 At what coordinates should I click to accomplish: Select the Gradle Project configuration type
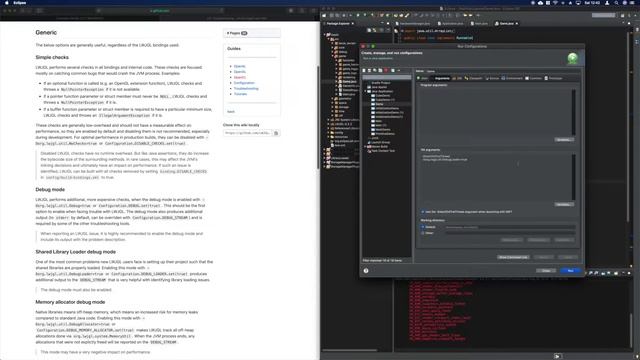point(380,83)
